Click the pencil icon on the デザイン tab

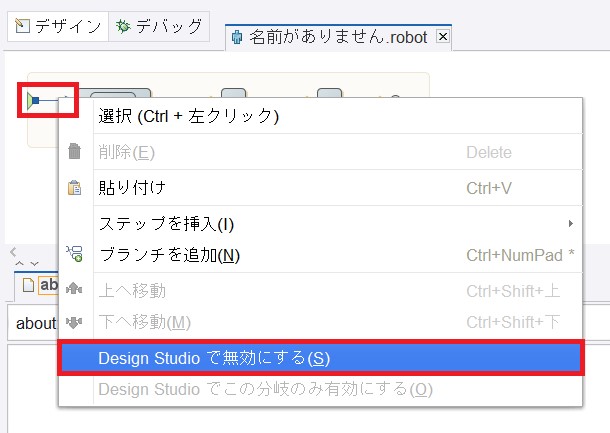(22, 26)
